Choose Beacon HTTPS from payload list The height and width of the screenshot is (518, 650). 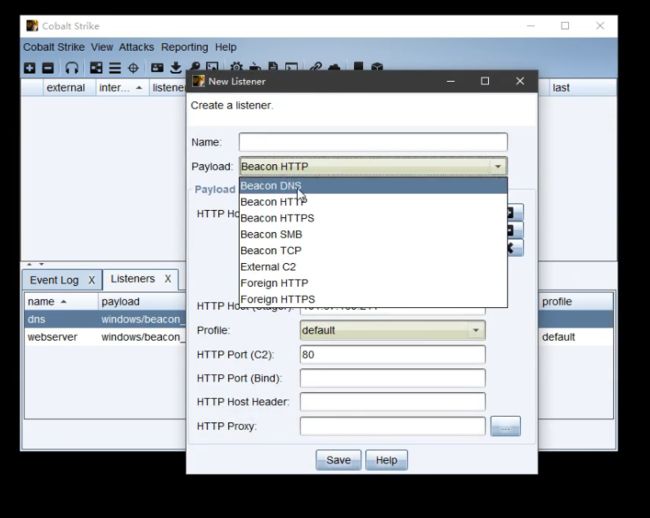tap(373, 218)
